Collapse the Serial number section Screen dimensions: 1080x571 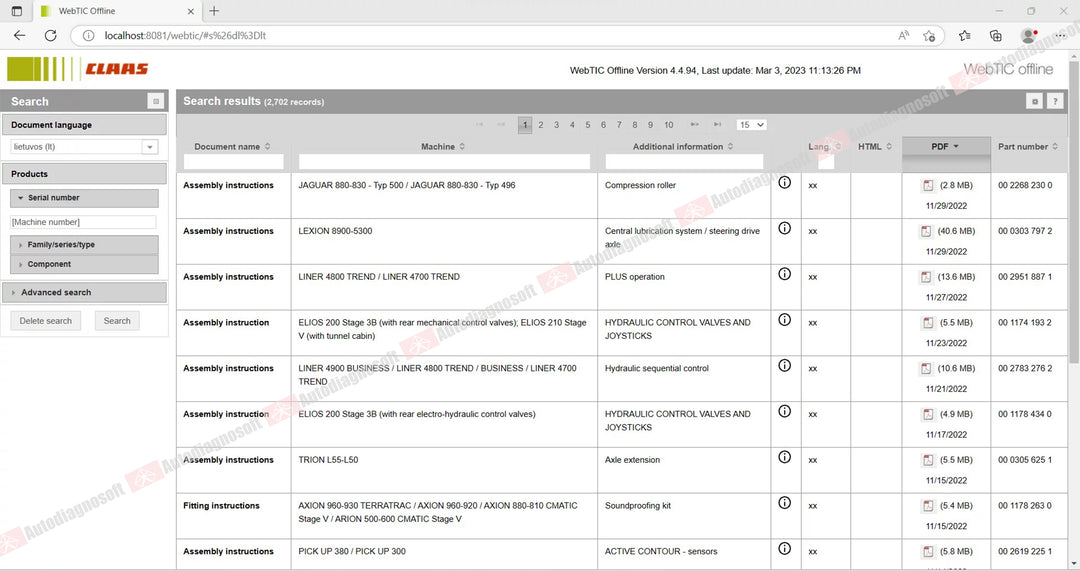point(84,198)
